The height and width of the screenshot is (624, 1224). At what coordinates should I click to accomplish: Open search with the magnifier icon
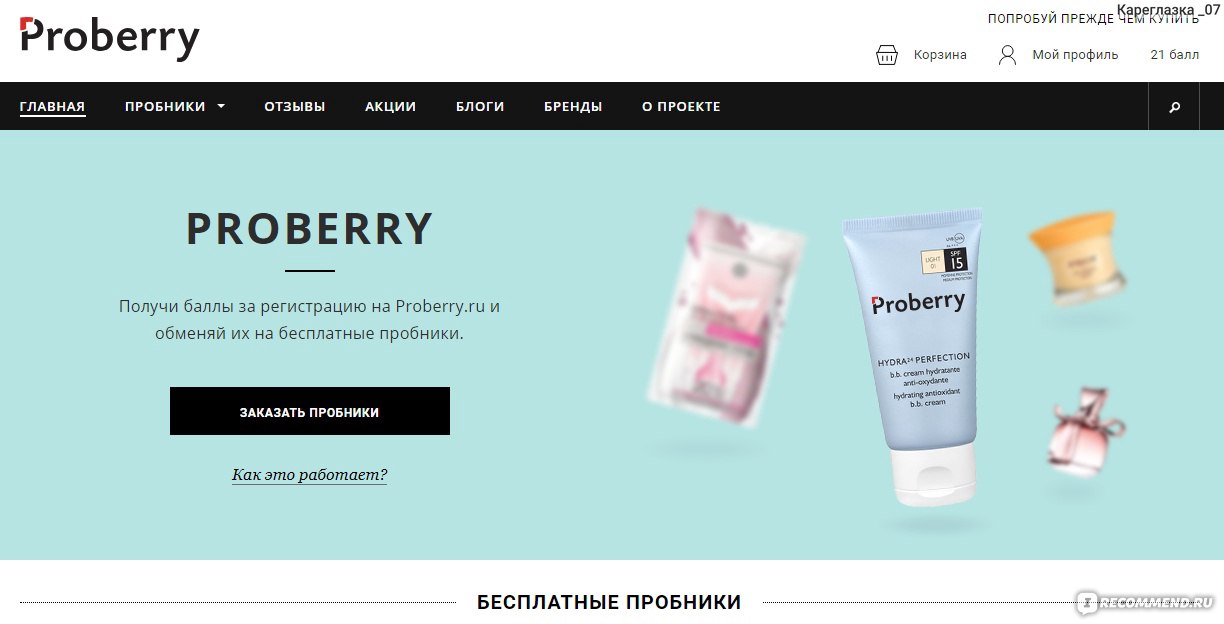(x=1175, y=106)
